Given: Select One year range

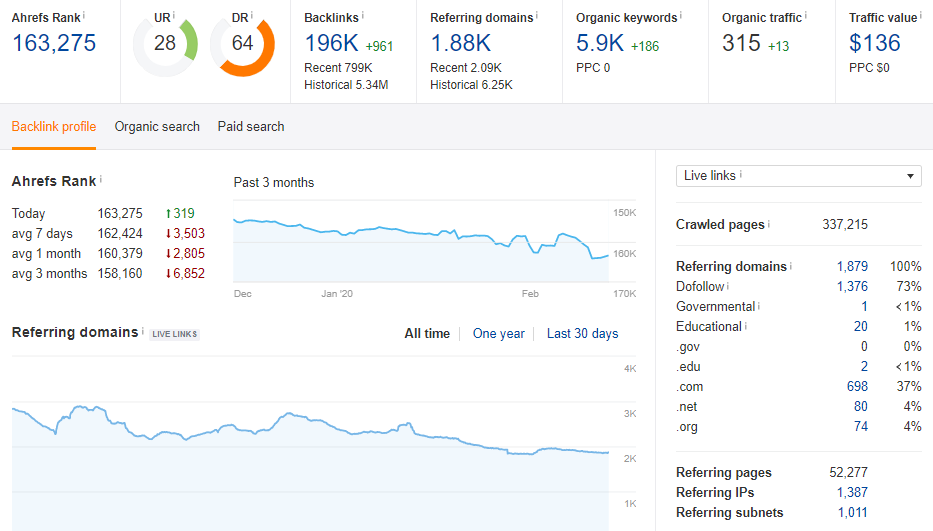Looking at the screenshot, I should 499,333.
